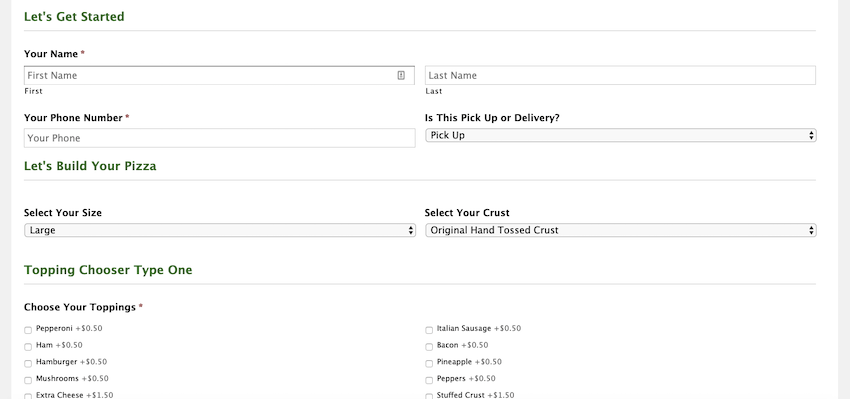This screenshot has width=850, height=399.
Task: Click the Choose Your Toppings label
Action: (x=80, y=307)
